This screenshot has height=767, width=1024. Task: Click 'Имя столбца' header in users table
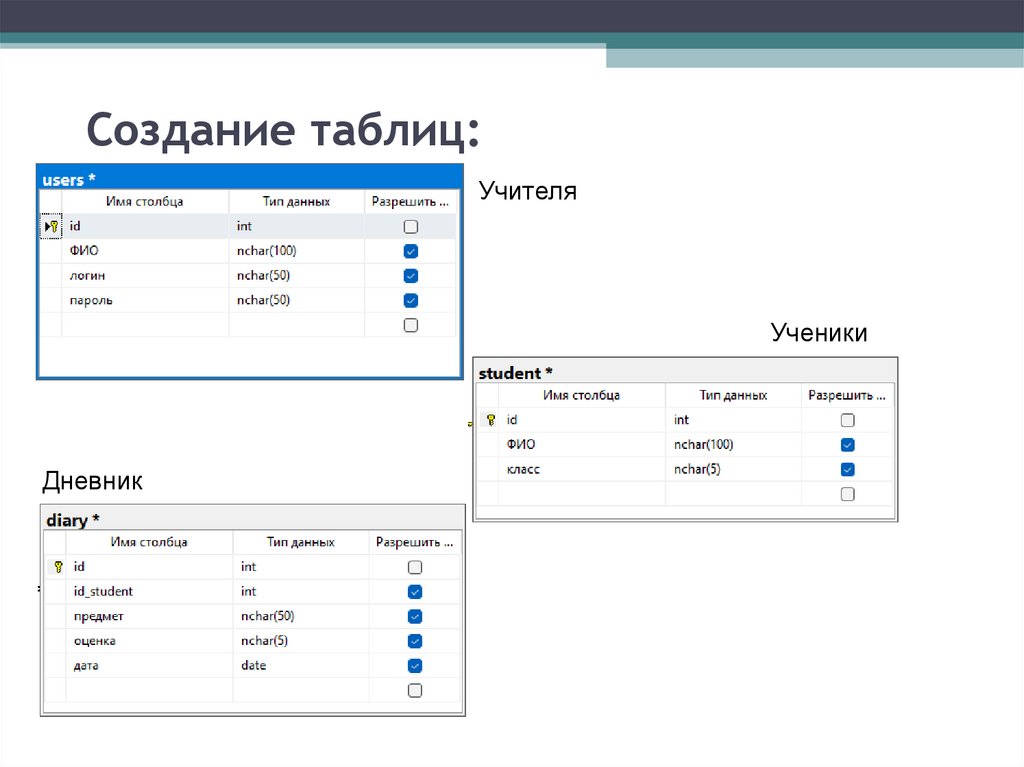[x=144, y=201]
